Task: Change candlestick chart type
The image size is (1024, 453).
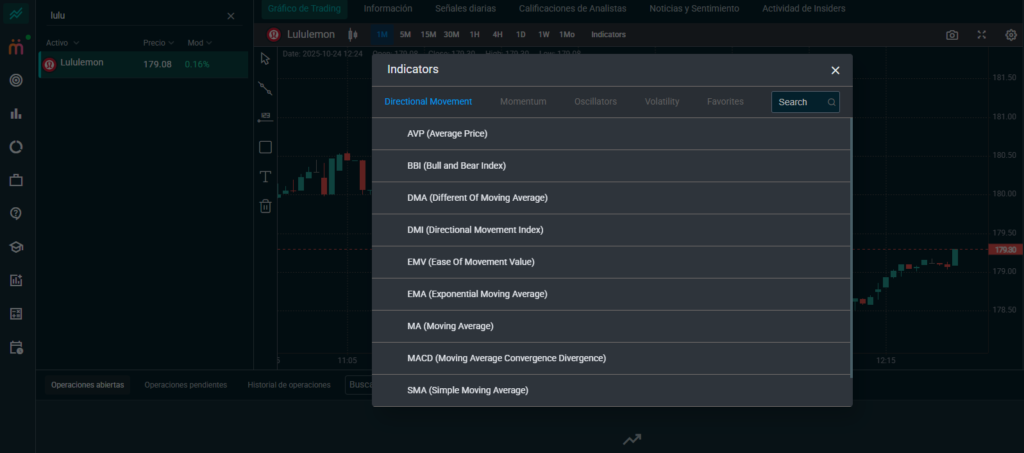Action: (x=352, y=34)
